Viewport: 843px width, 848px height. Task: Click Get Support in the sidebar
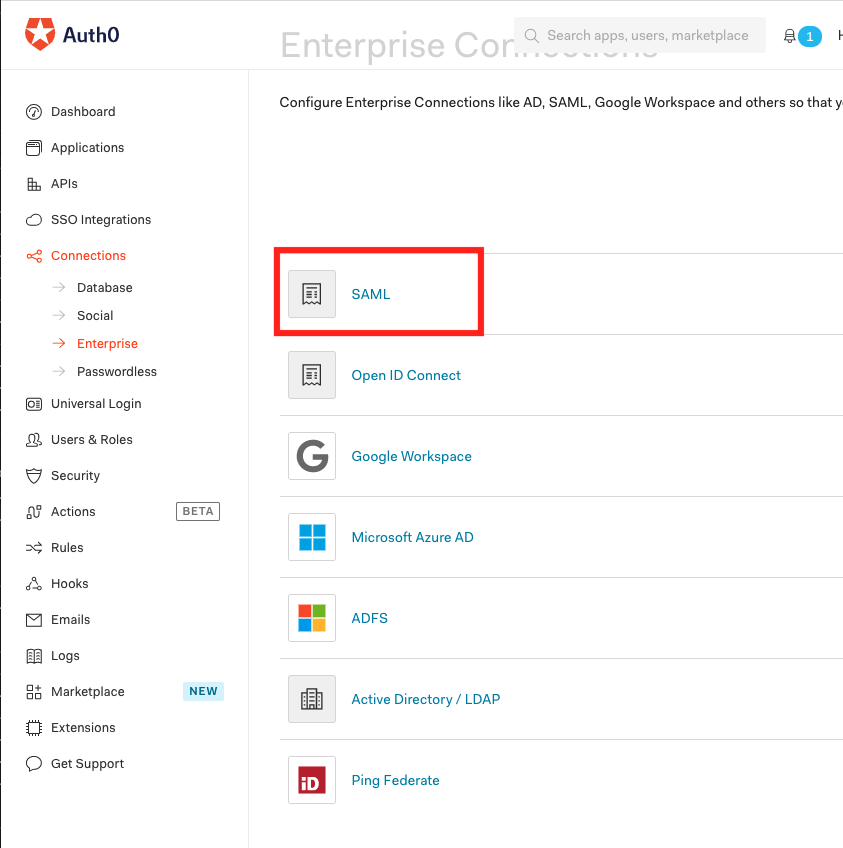(x=88, y=764)
